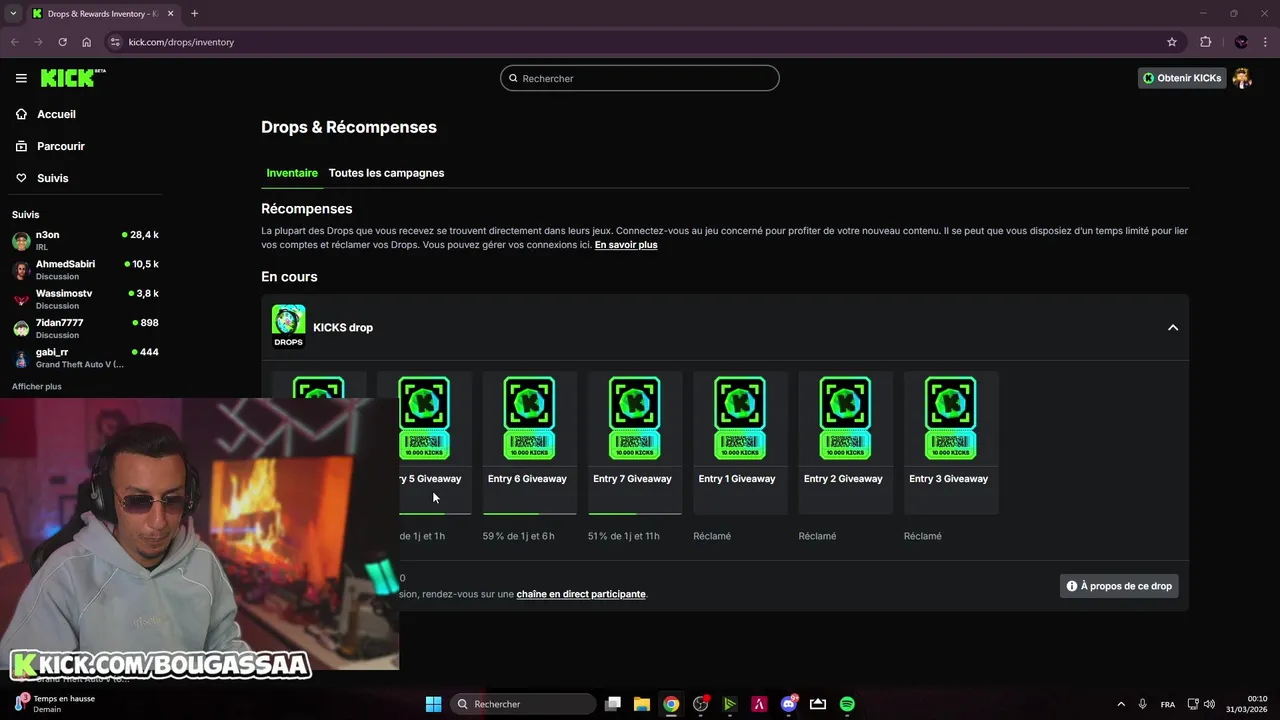Reload the page in browser
1280x720 pixels.
(x=62, y=42)
